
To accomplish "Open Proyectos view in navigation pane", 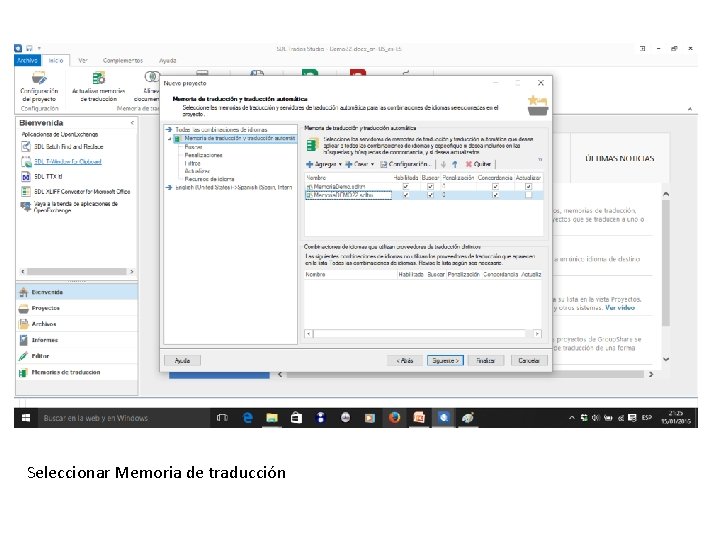I will 77,308.
